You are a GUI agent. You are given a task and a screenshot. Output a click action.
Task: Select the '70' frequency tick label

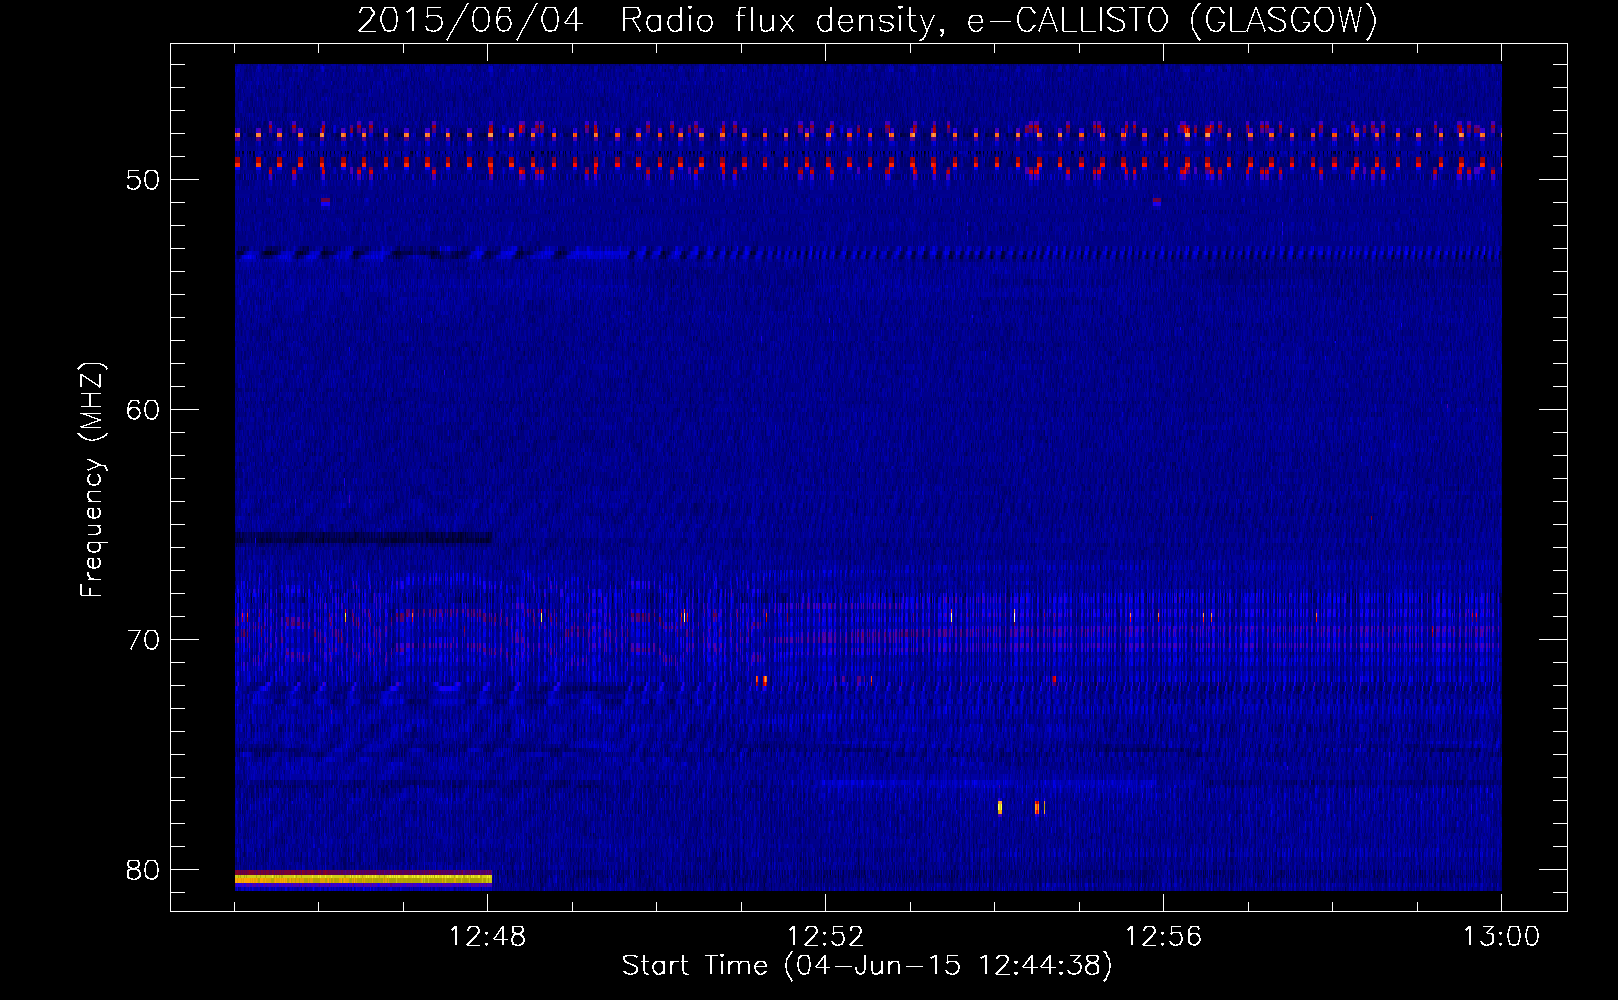143,640
